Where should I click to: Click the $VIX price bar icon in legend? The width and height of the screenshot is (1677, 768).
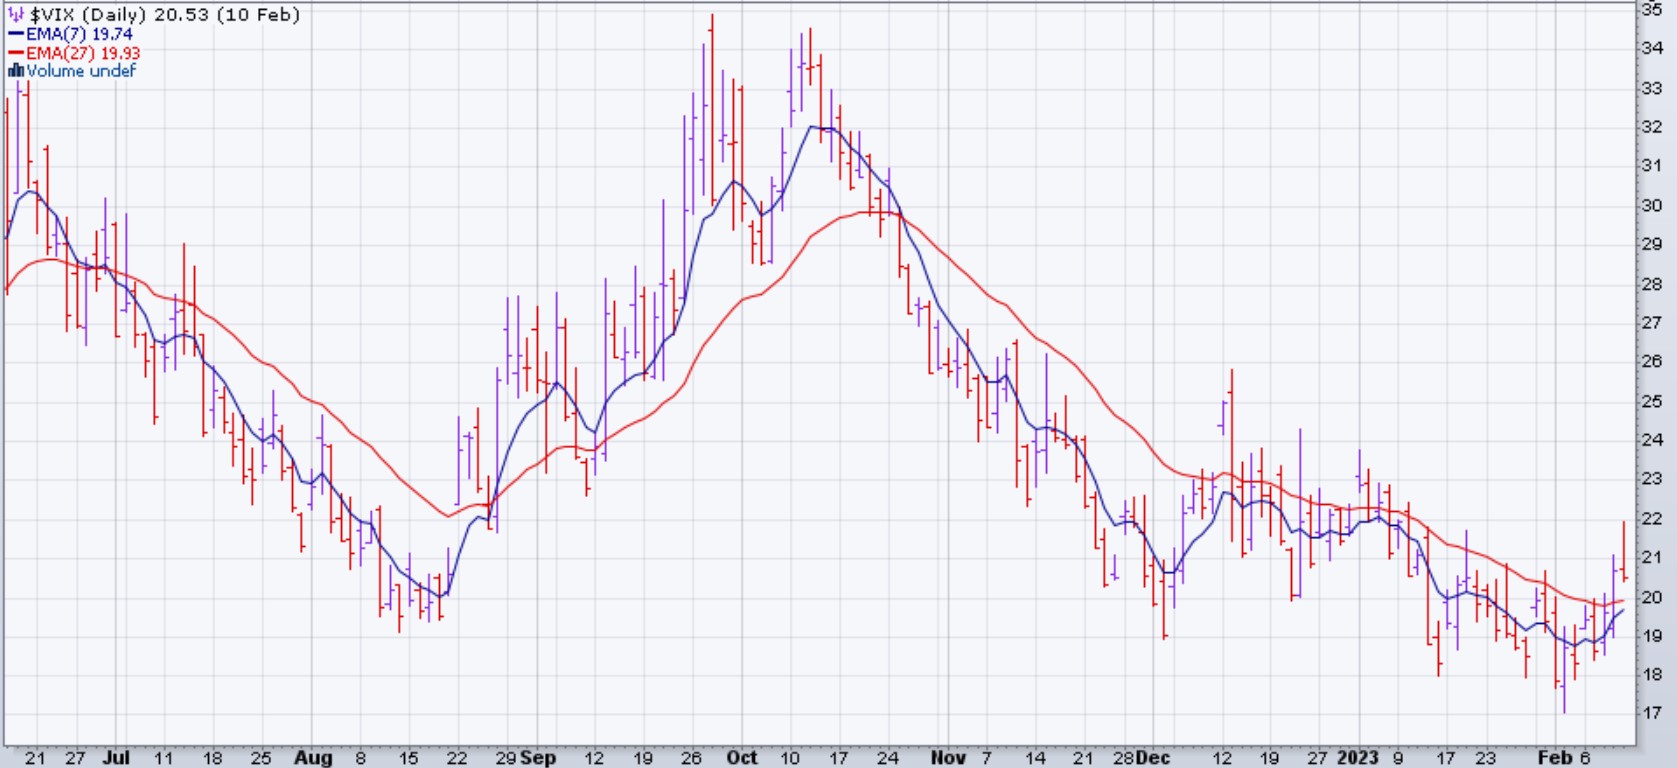point(16,15)
